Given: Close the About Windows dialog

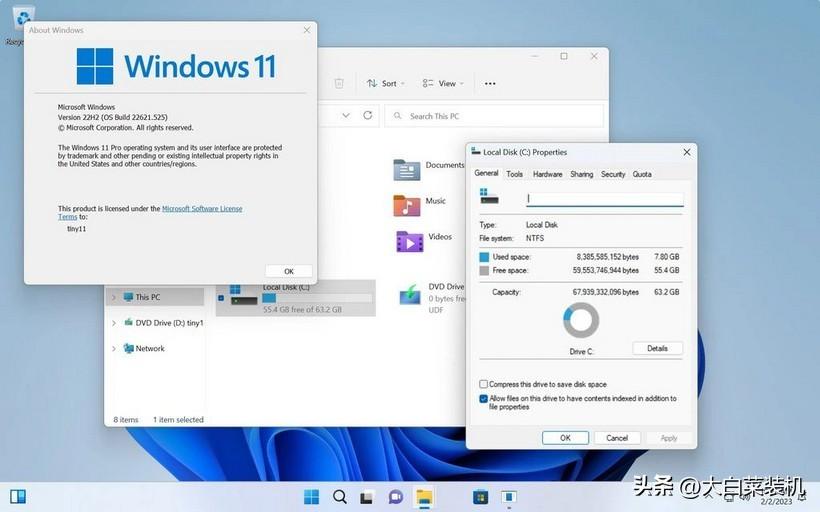Looking at the screenshot, I should click(x=307, y=30).
